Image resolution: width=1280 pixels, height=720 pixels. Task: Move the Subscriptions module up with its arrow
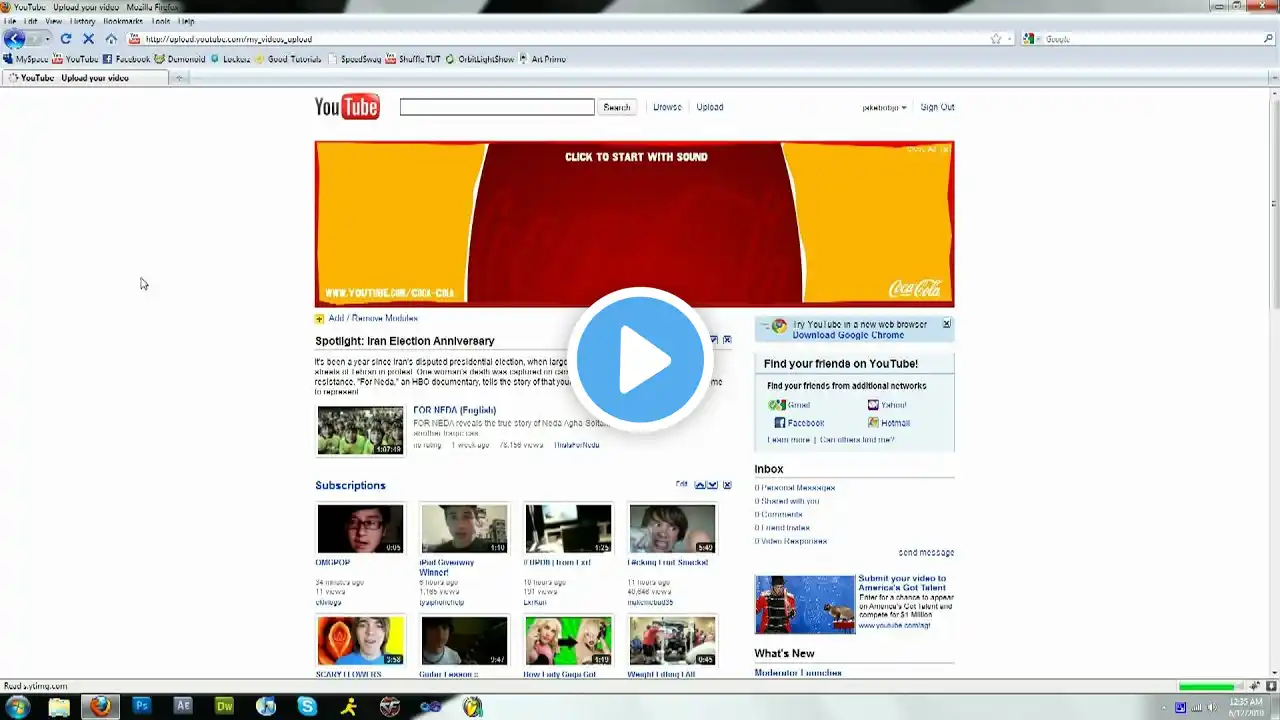coord(700,485)
